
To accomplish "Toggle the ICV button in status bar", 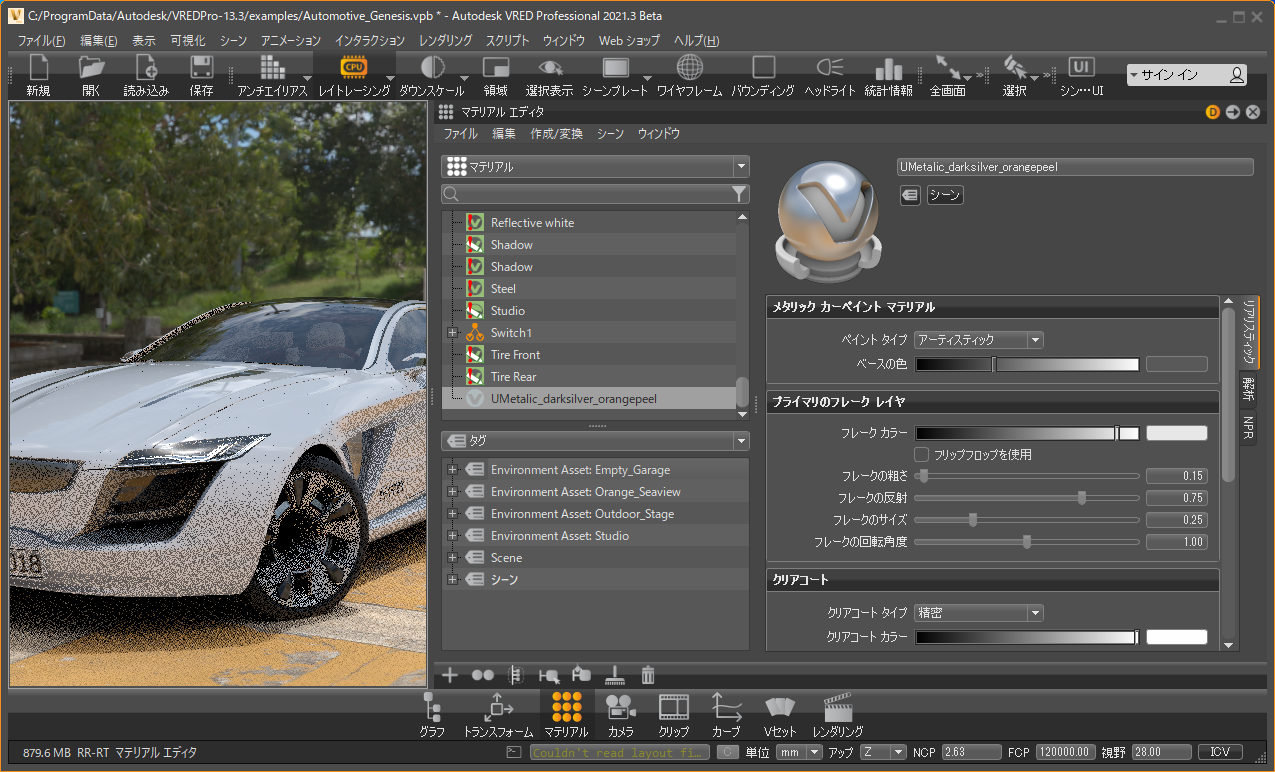I will coord(1220,752).
